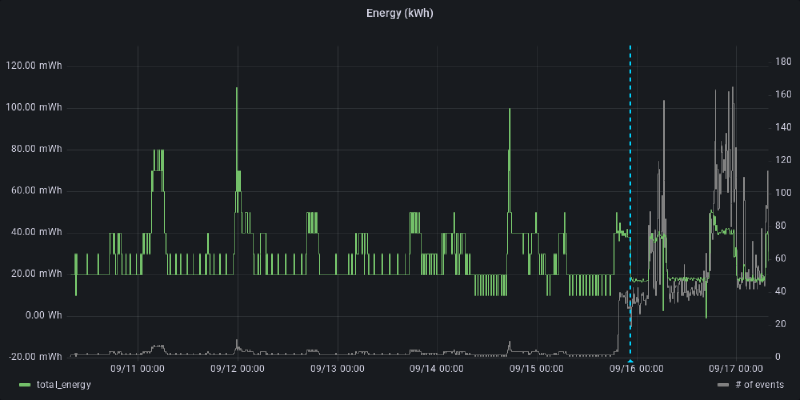Click the 09/16 00:00 x-axis label

coord(636,368)
